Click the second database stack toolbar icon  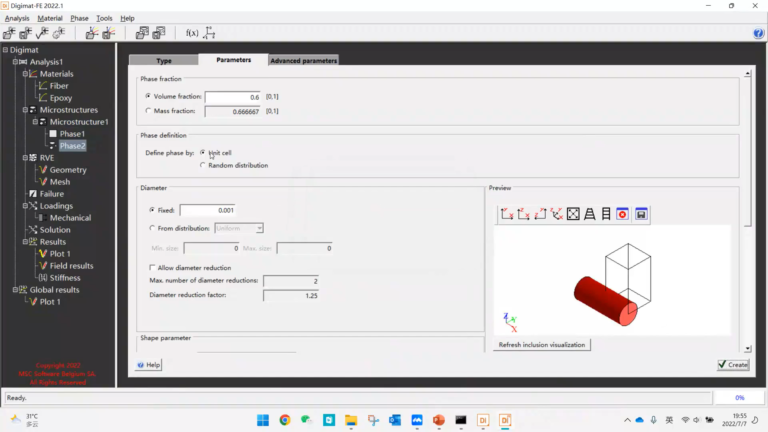coord(159,33)
